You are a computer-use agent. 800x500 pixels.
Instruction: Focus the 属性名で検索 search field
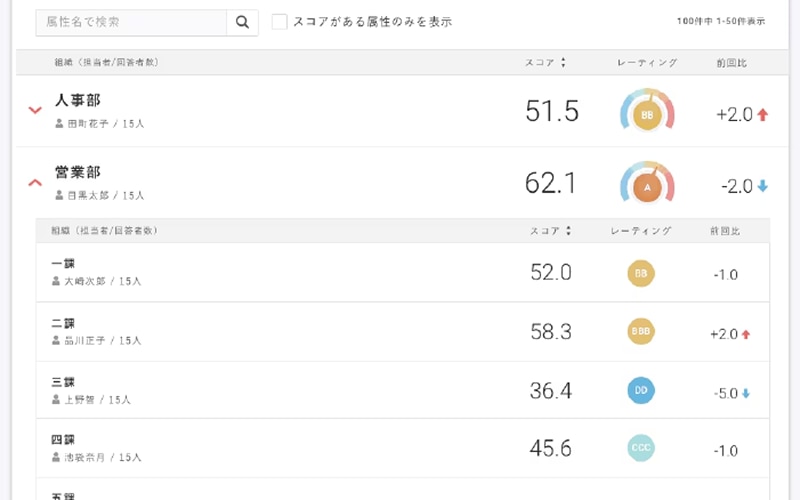pyautogui.click(x=131, y=22)
